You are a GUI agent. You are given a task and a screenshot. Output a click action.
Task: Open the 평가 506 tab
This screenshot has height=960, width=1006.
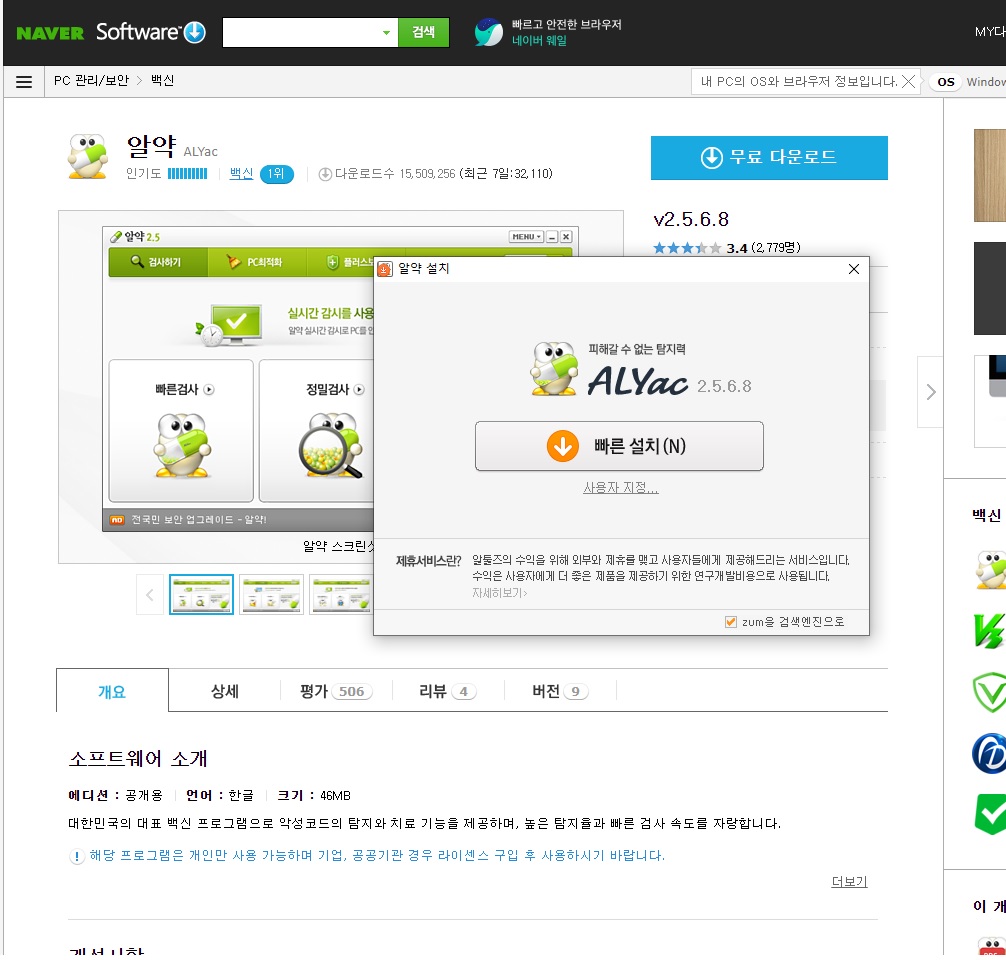click(x=336, y=691)
